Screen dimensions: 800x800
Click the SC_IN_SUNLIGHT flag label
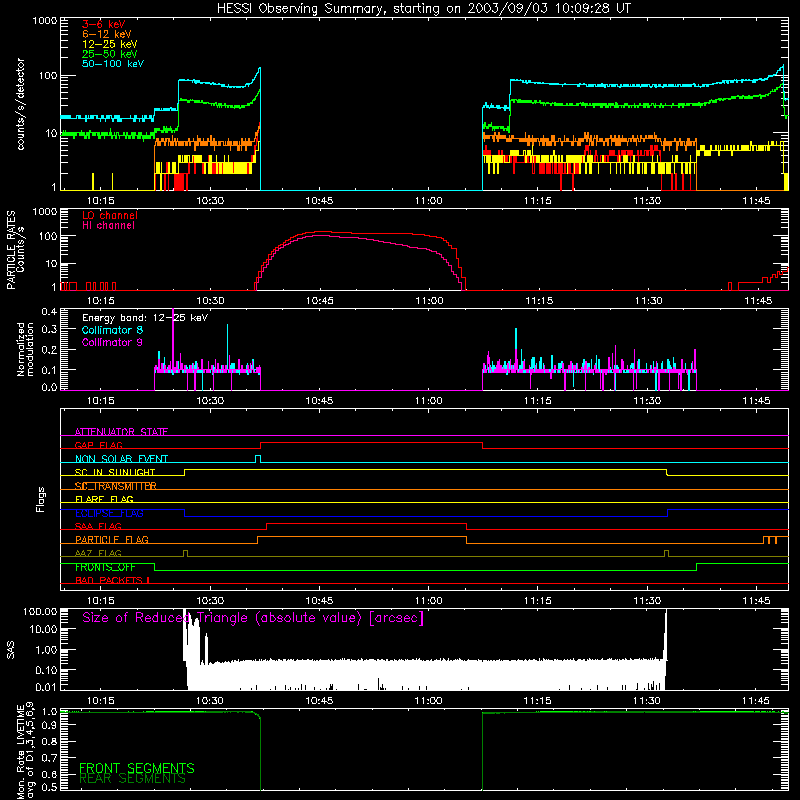115,472
